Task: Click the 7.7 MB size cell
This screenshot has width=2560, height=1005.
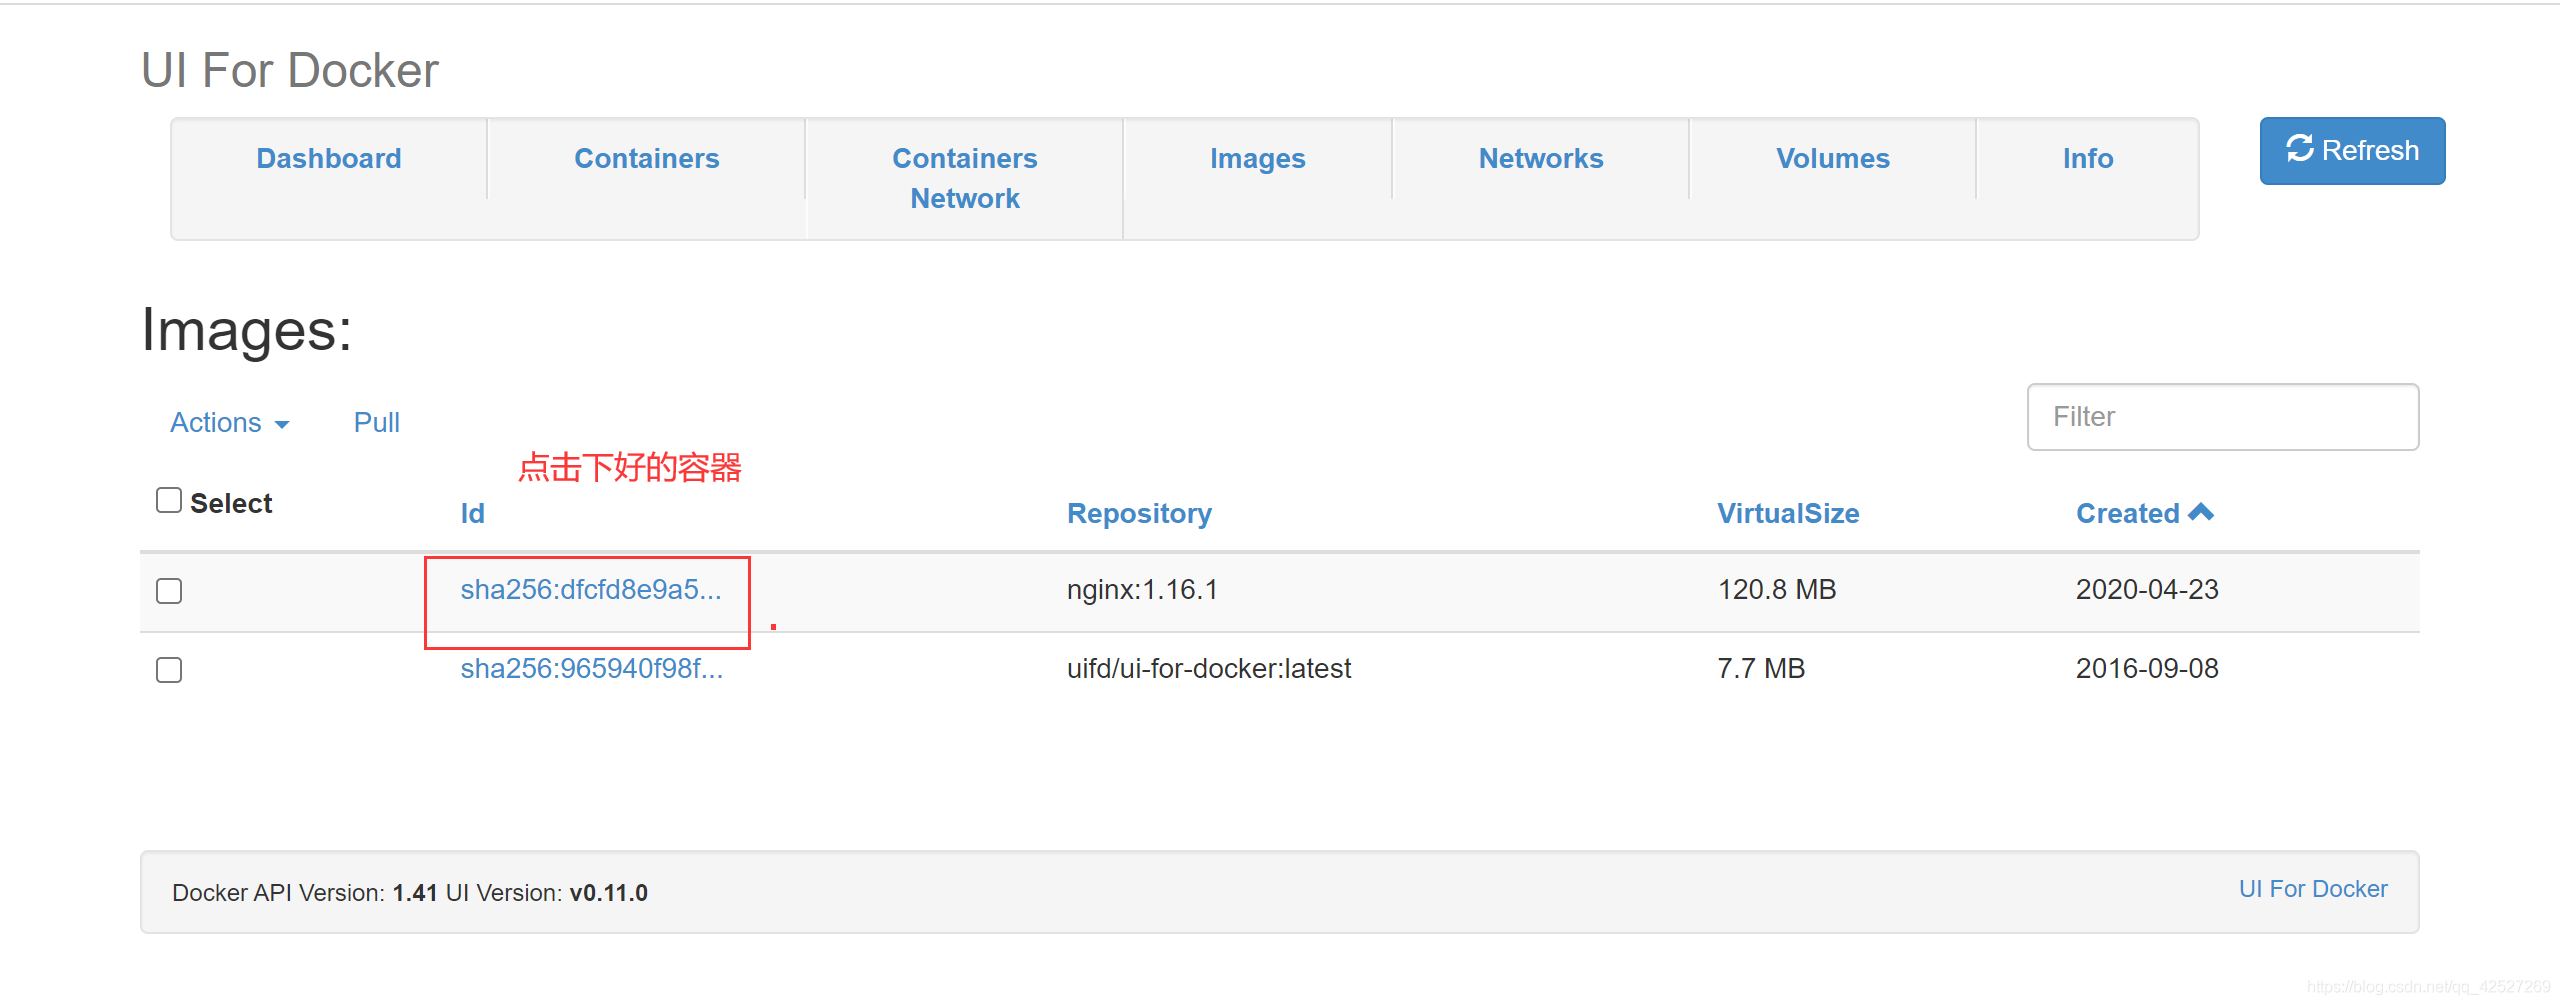Action: click(x=1761, y=668)
